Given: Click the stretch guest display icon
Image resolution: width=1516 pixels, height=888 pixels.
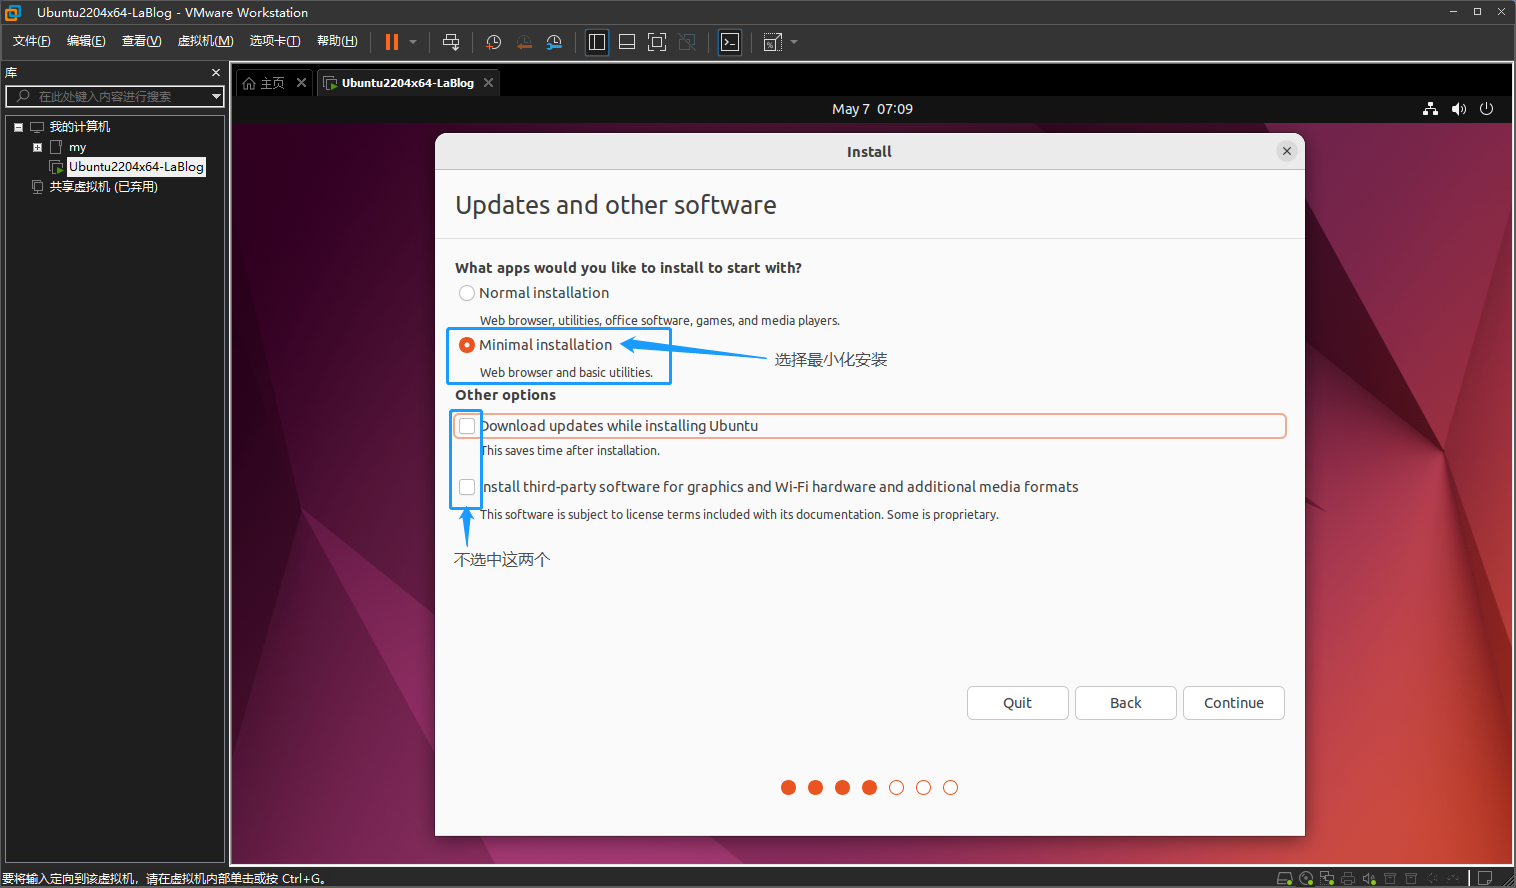Looking at the screenshot, I should pos(773,42).
